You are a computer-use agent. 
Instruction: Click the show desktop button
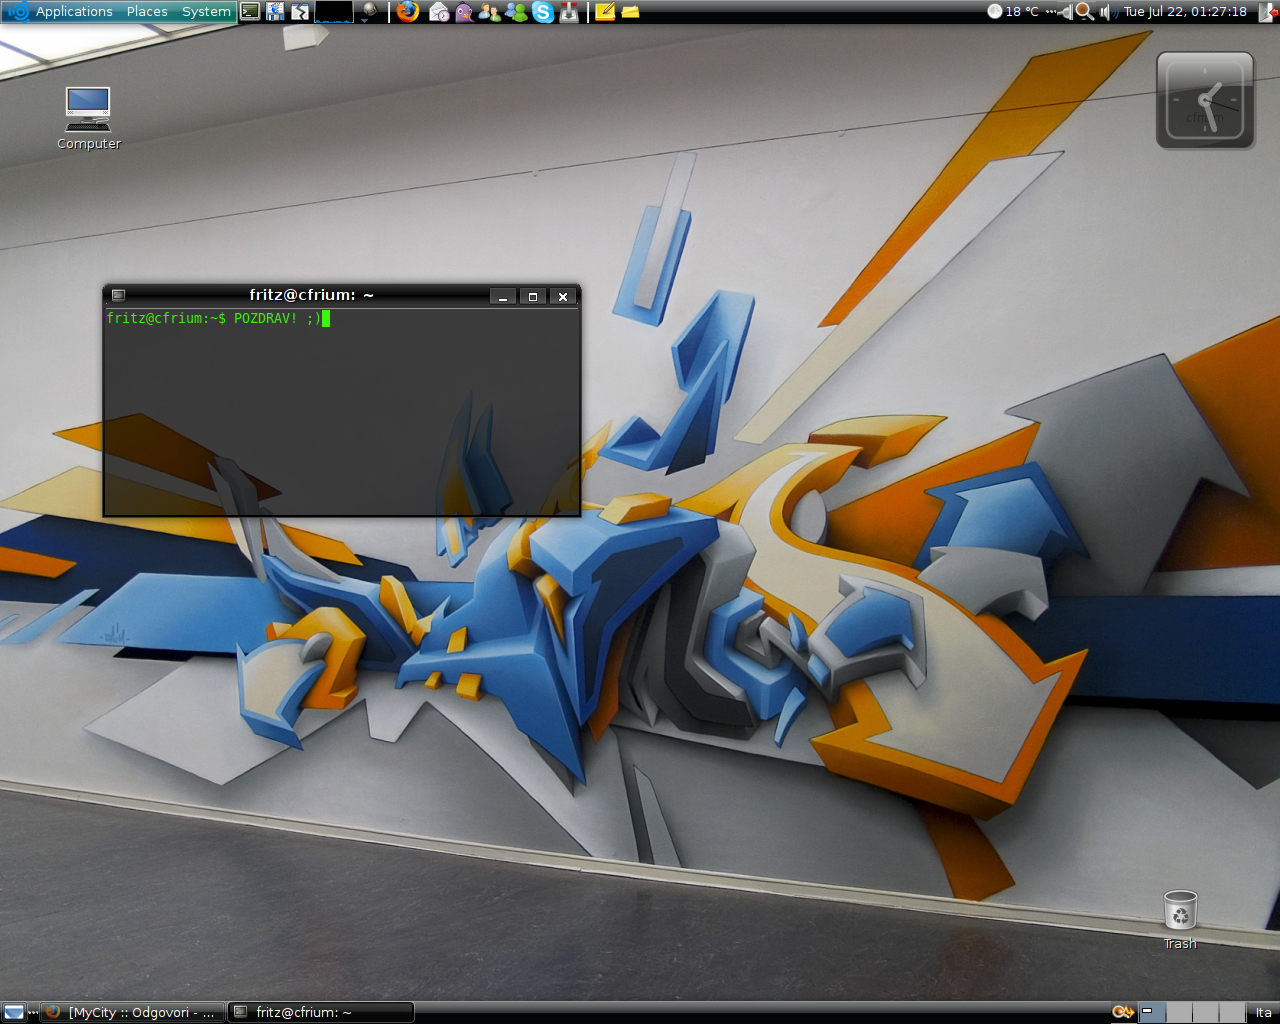pos(13,1012)
